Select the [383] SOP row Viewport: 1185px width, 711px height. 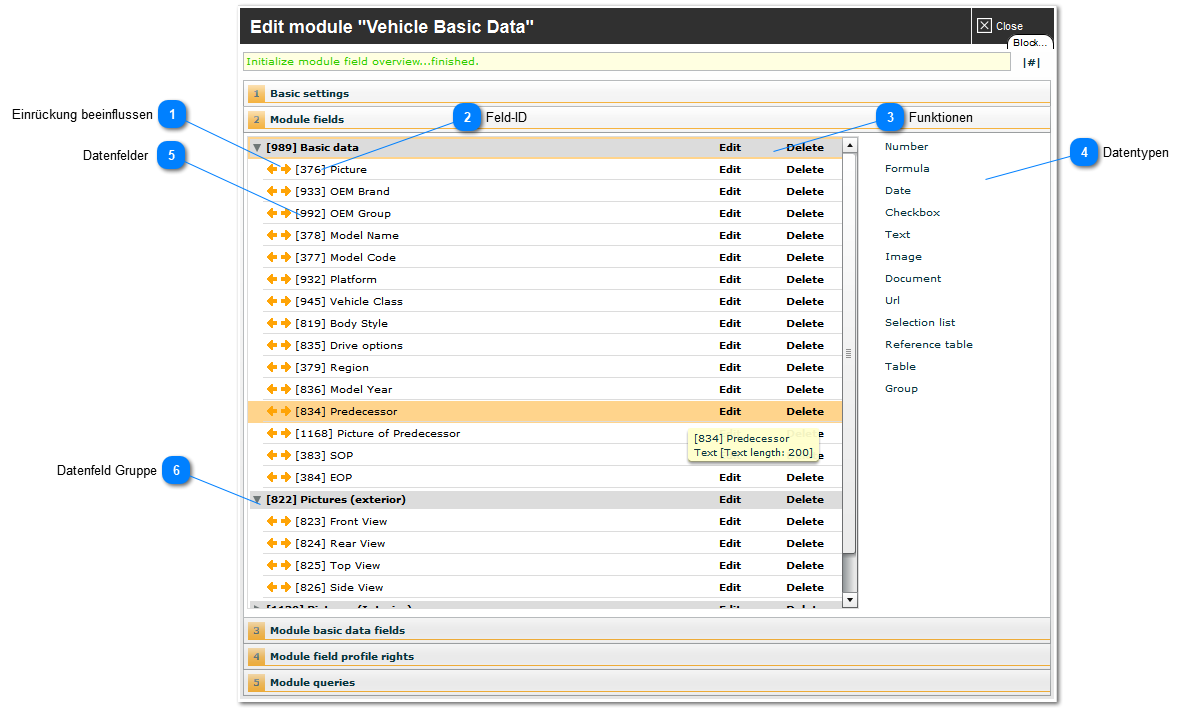coord(545,455)
